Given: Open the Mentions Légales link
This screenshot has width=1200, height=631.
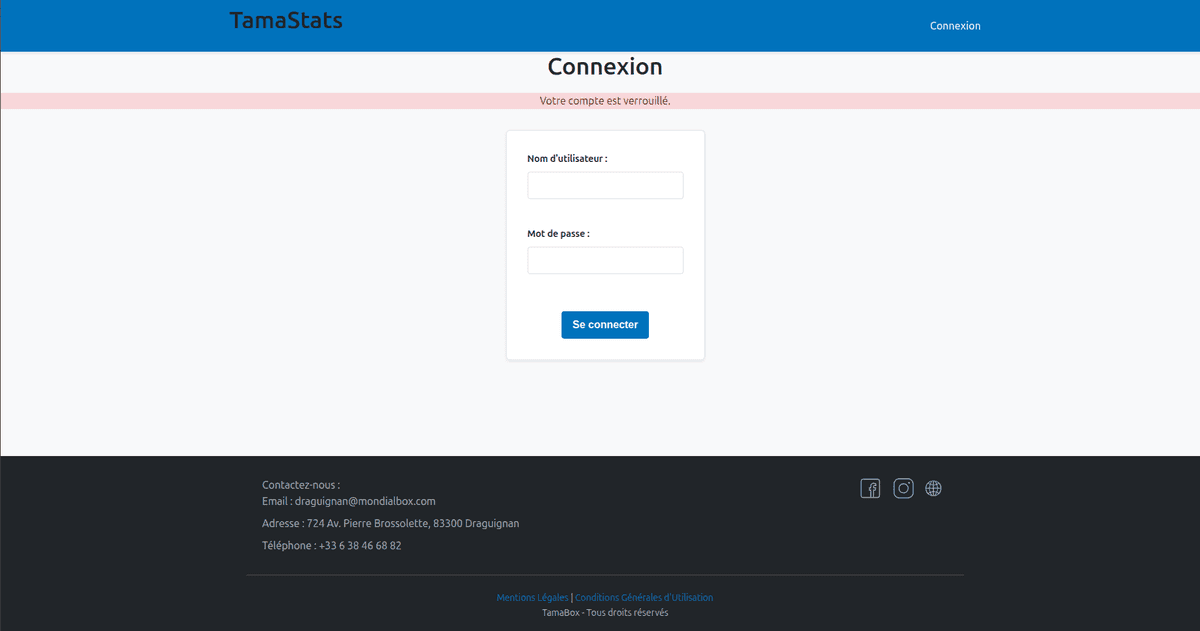Looking at the screenshot, I should [532, 598].
